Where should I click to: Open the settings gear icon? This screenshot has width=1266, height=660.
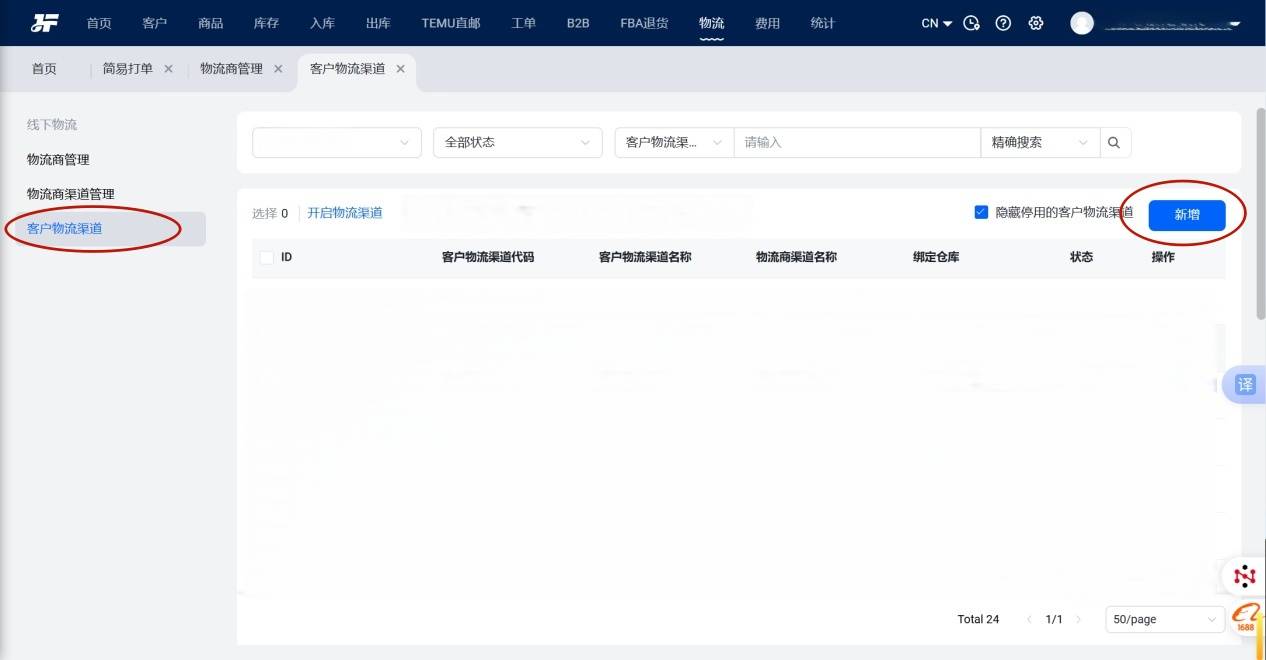click(x=1036, y=23)
